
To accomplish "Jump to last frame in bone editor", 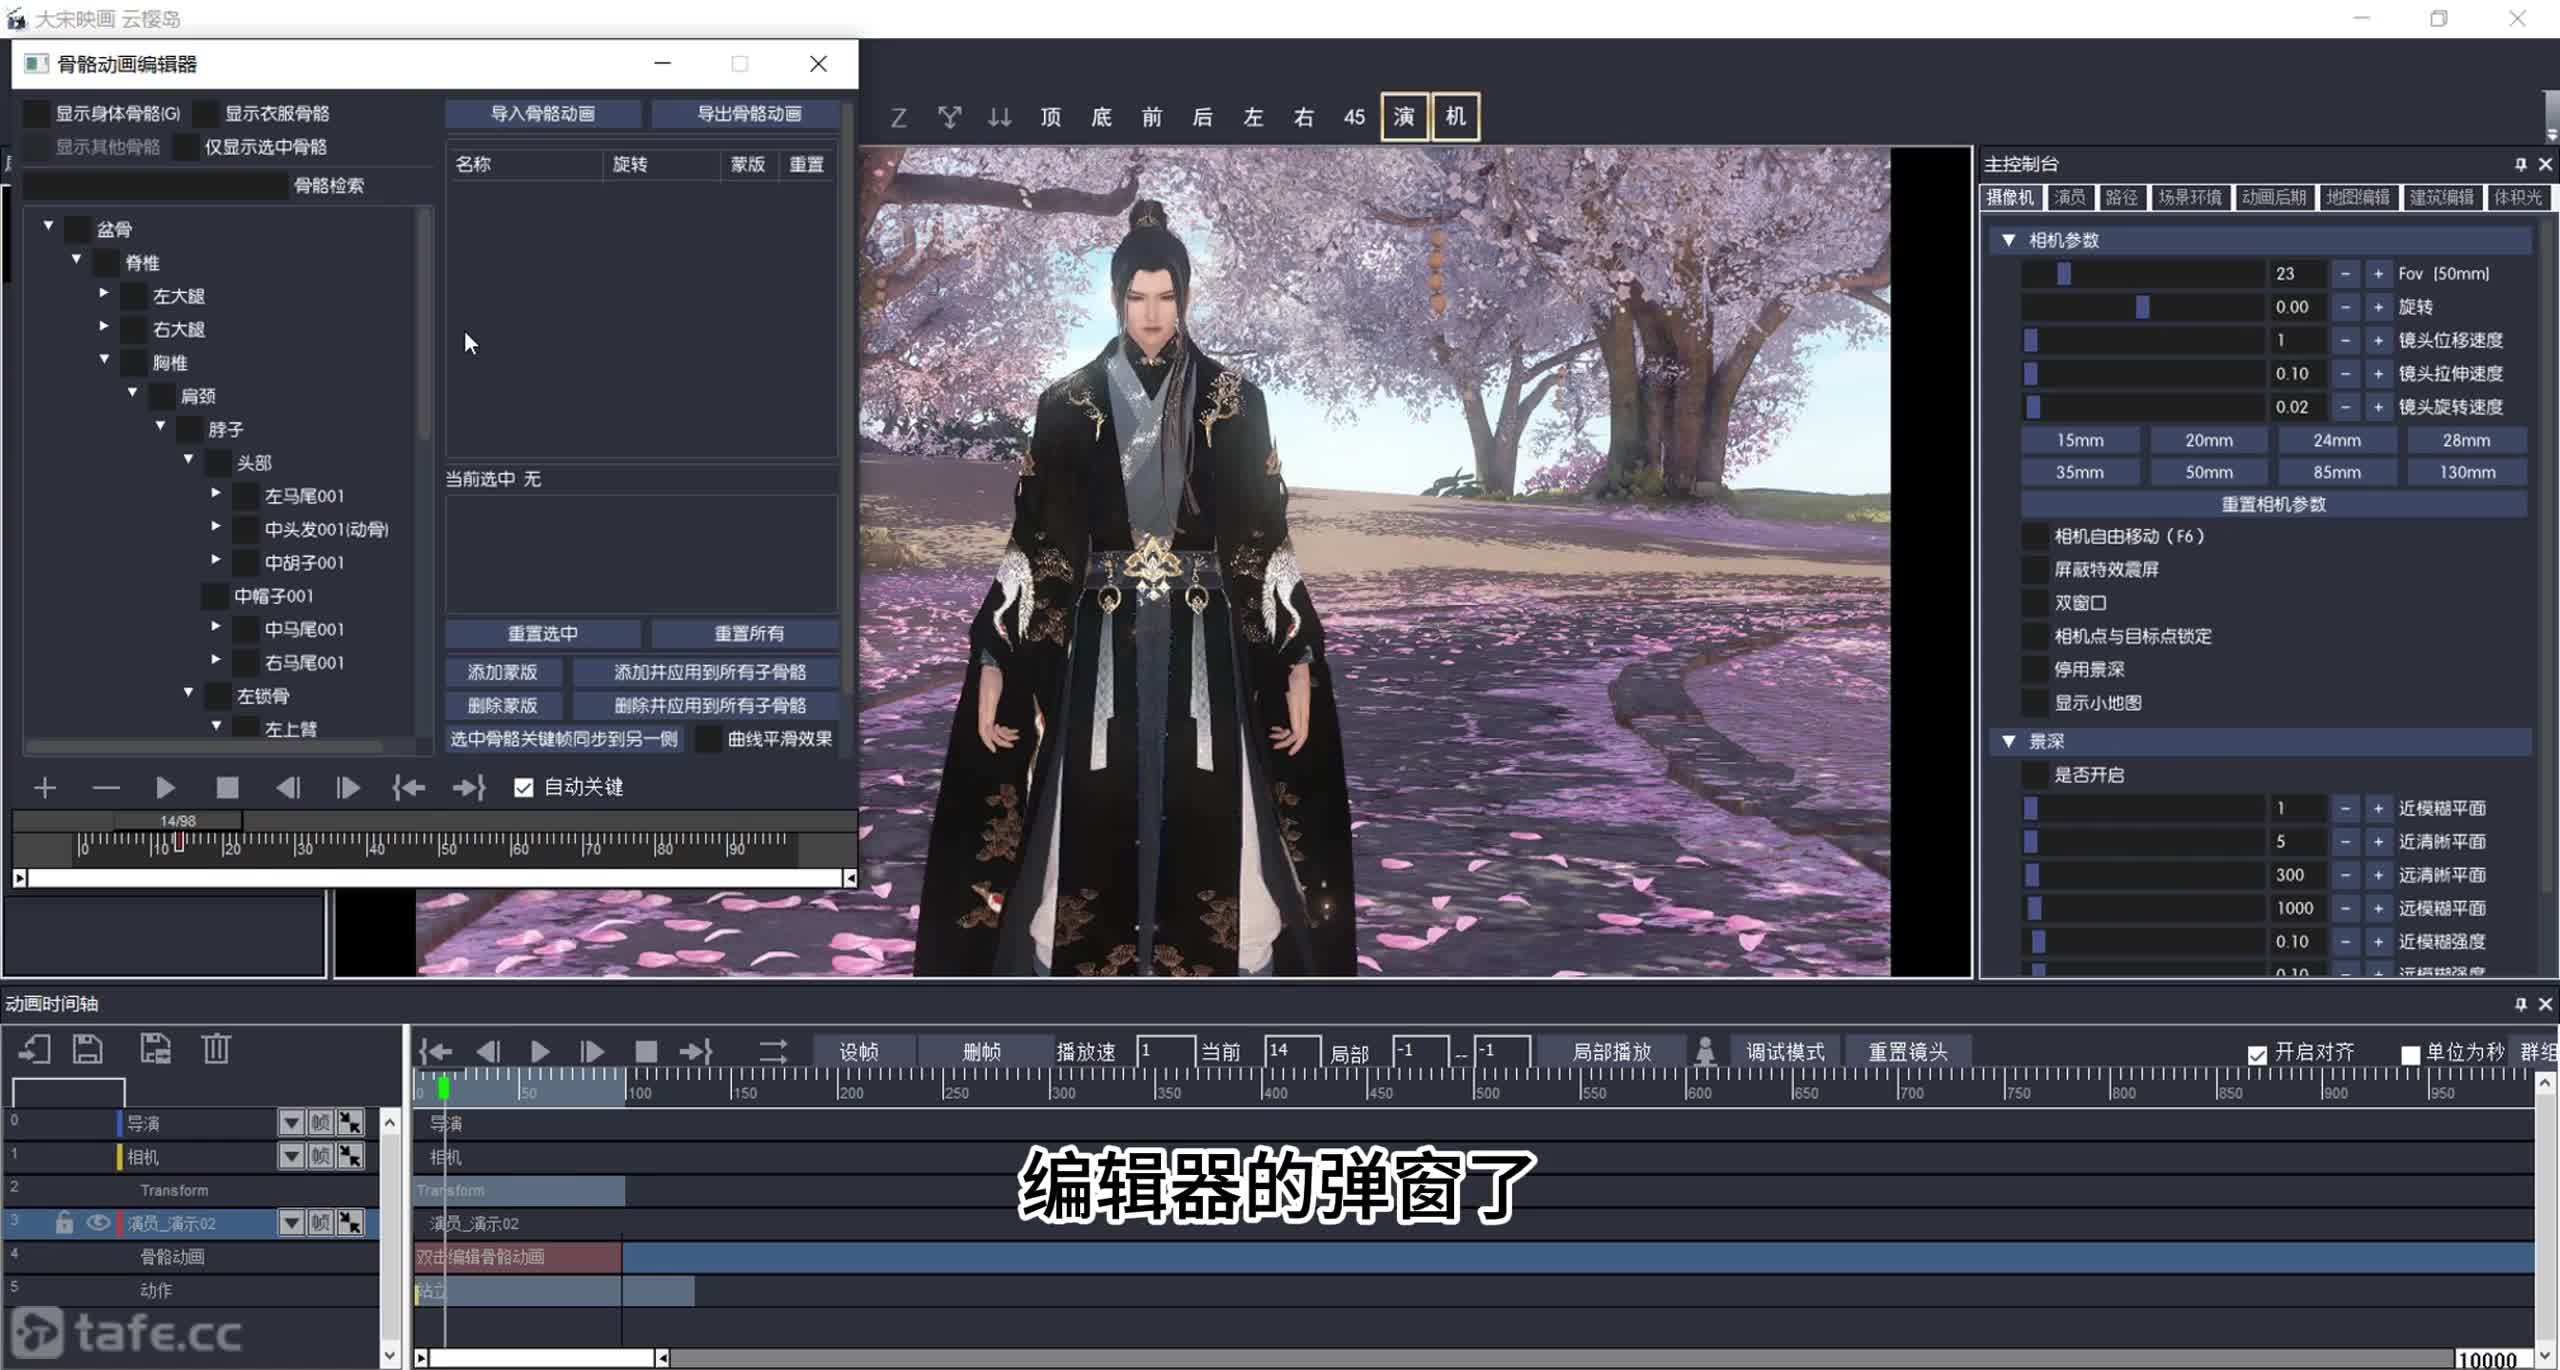I will pyautogui.click(x=468, y=788).
